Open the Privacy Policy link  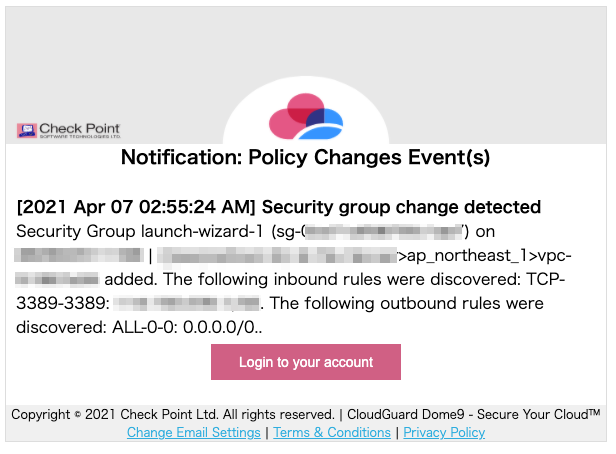coord(444,432)
